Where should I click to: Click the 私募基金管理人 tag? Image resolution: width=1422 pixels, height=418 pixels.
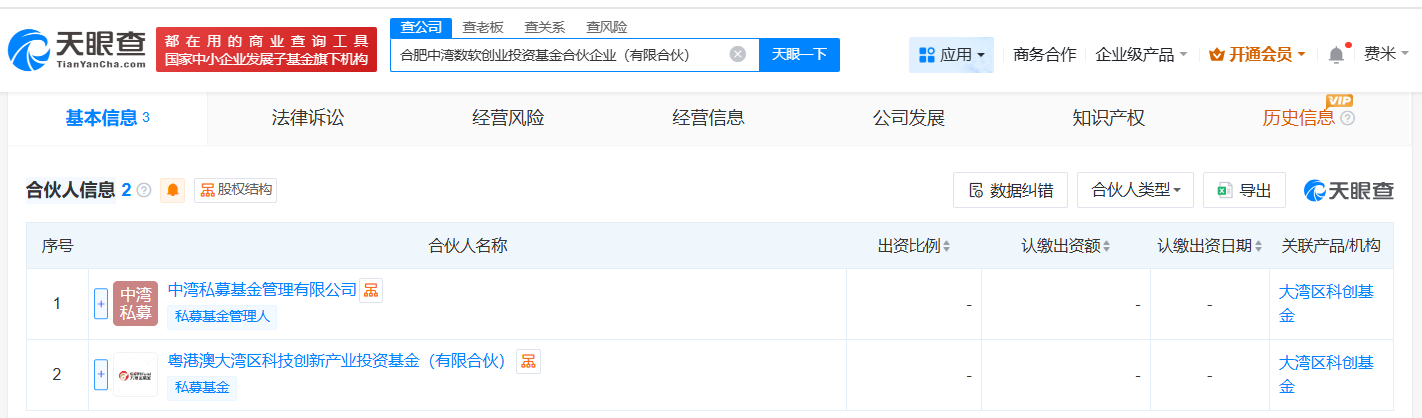tap(222, 316)
